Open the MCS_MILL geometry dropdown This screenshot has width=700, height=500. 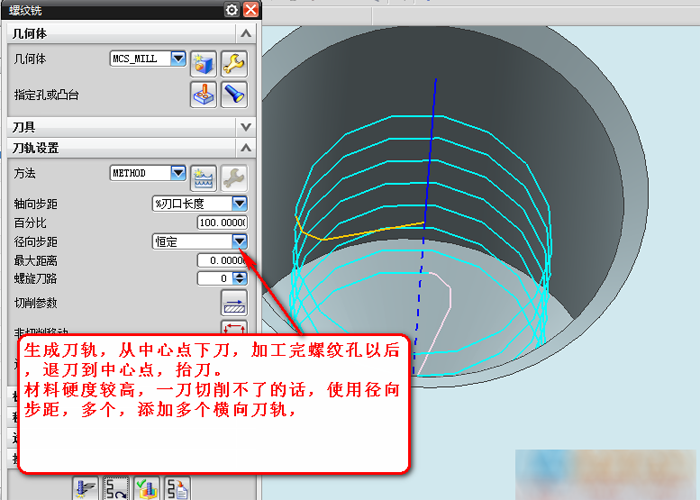point(179,59)
